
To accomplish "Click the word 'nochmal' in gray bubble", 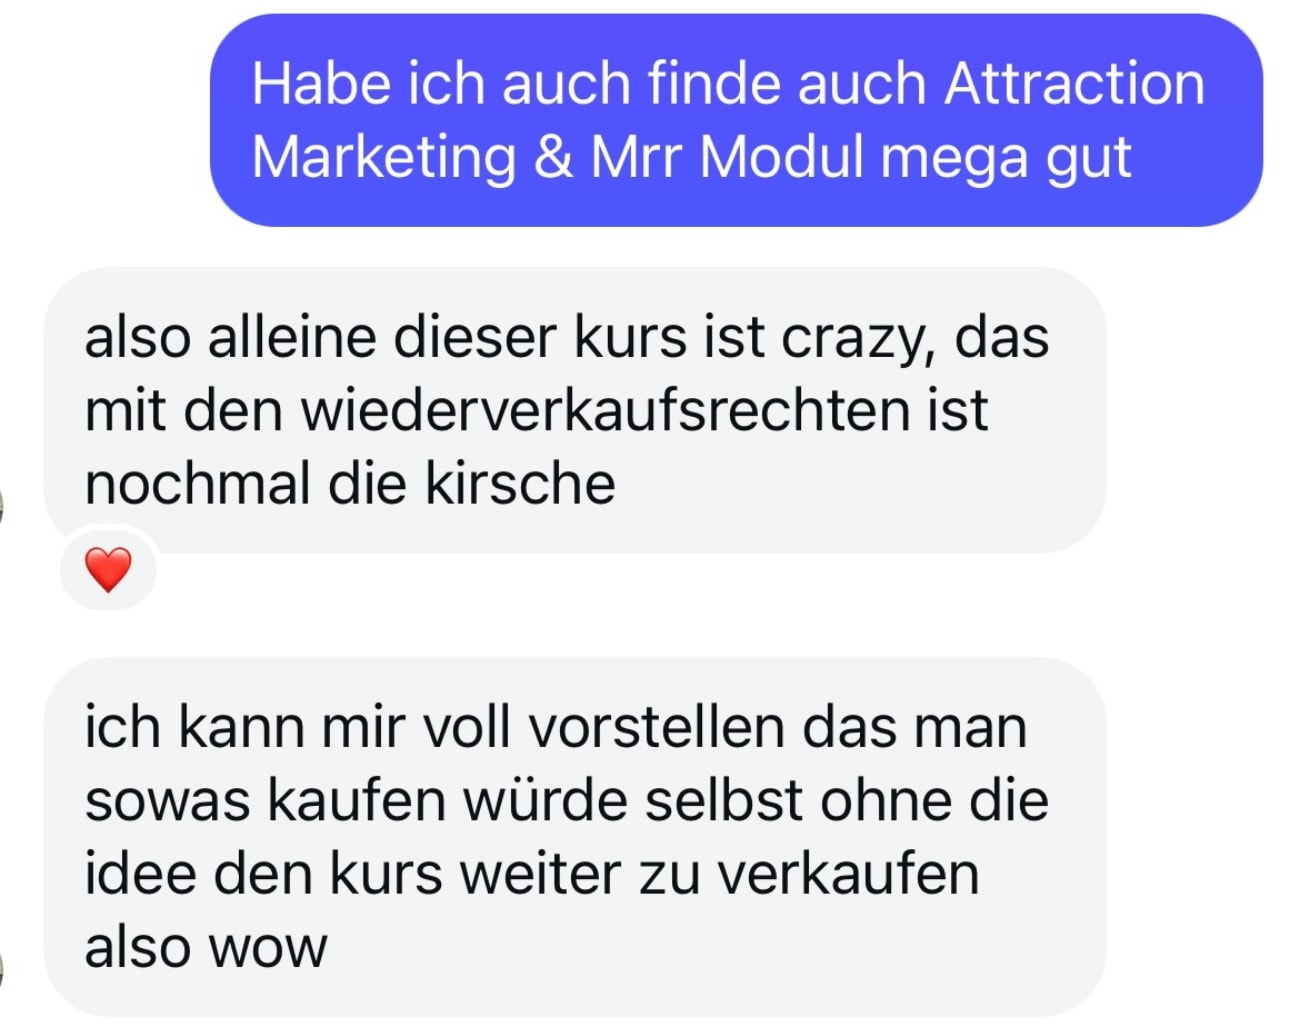I will point(197,484).
